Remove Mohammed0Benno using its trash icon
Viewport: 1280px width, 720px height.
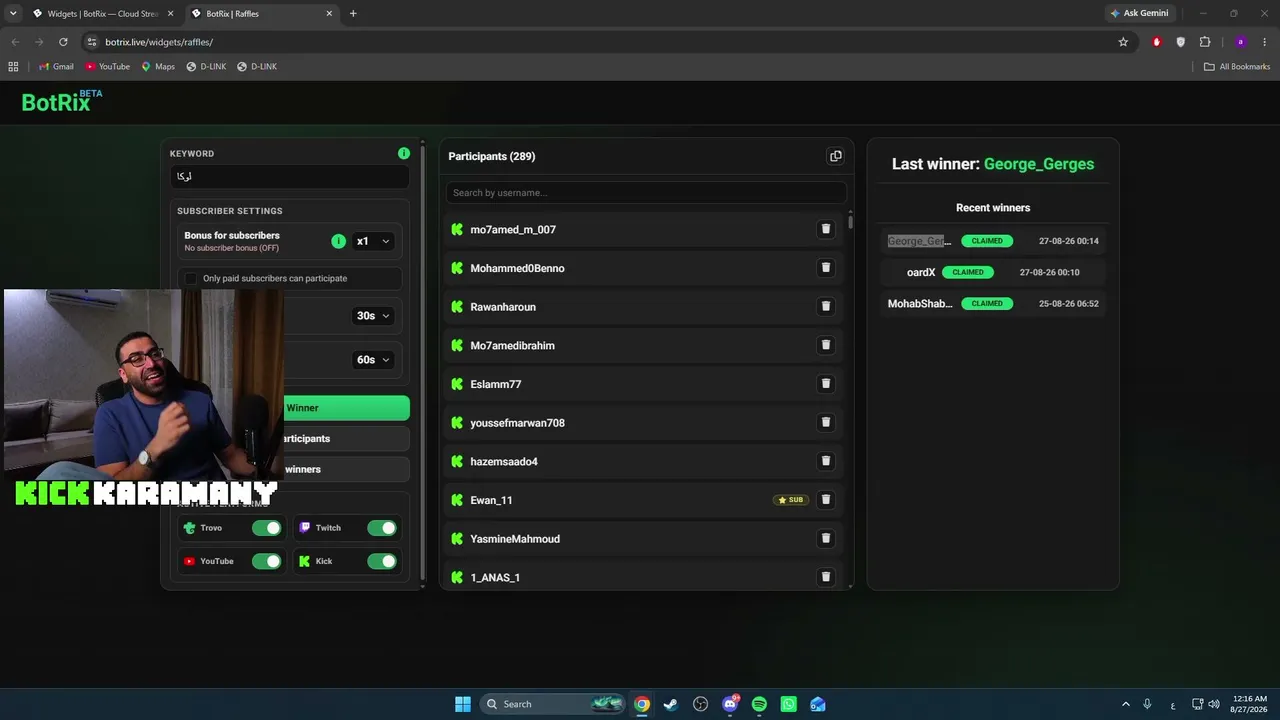(826, 268)
